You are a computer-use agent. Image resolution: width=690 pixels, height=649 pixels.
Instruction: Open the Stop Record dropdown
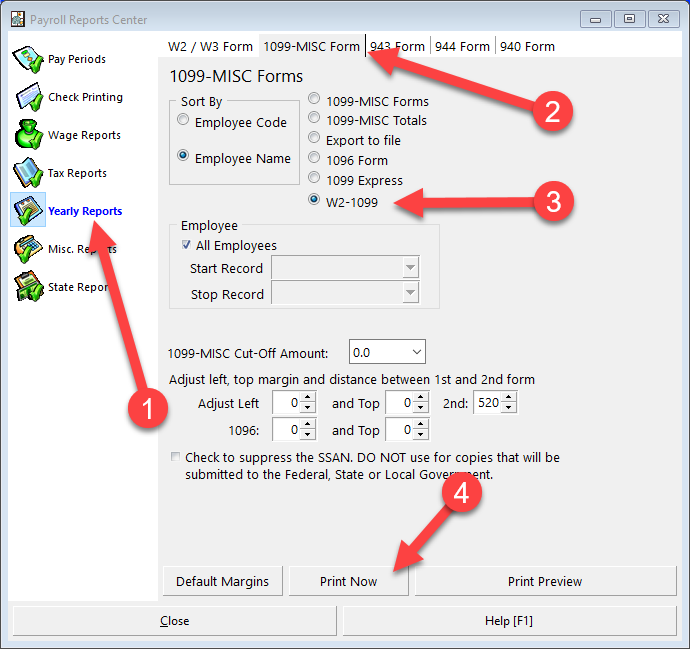pyautogui.click(x=409, y=294)
